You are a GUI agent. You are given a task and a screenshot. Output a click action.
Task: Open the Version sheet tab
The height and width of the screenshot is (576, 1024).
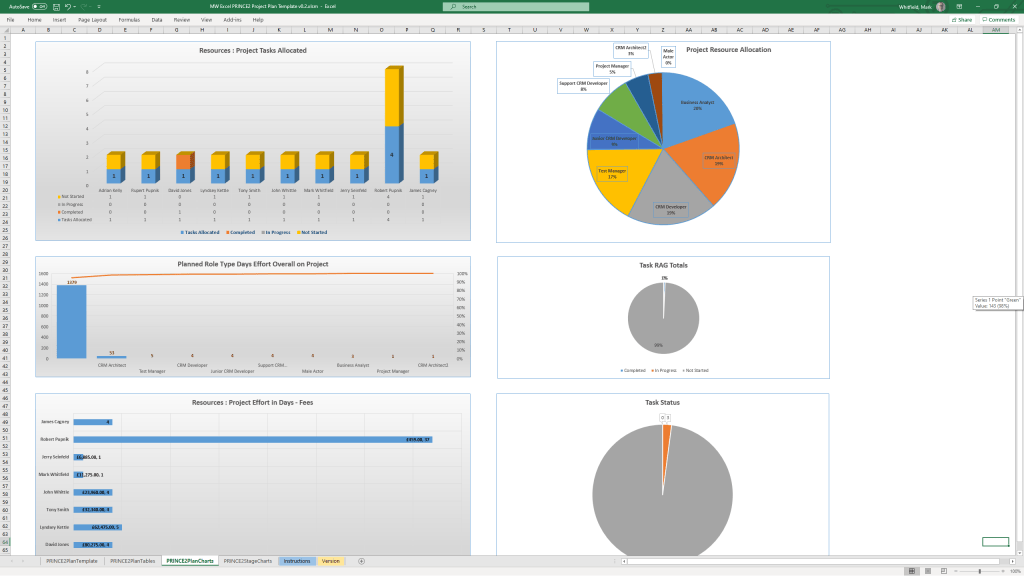coord(330,561)
